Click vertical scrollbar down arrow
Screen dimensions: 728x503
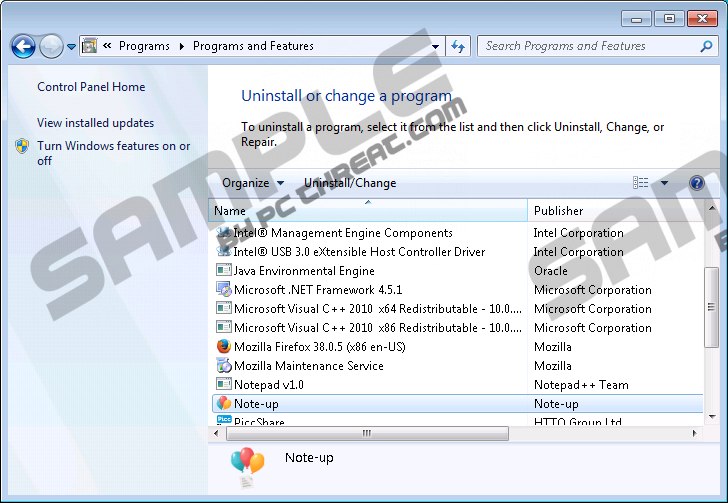point(712,417)
